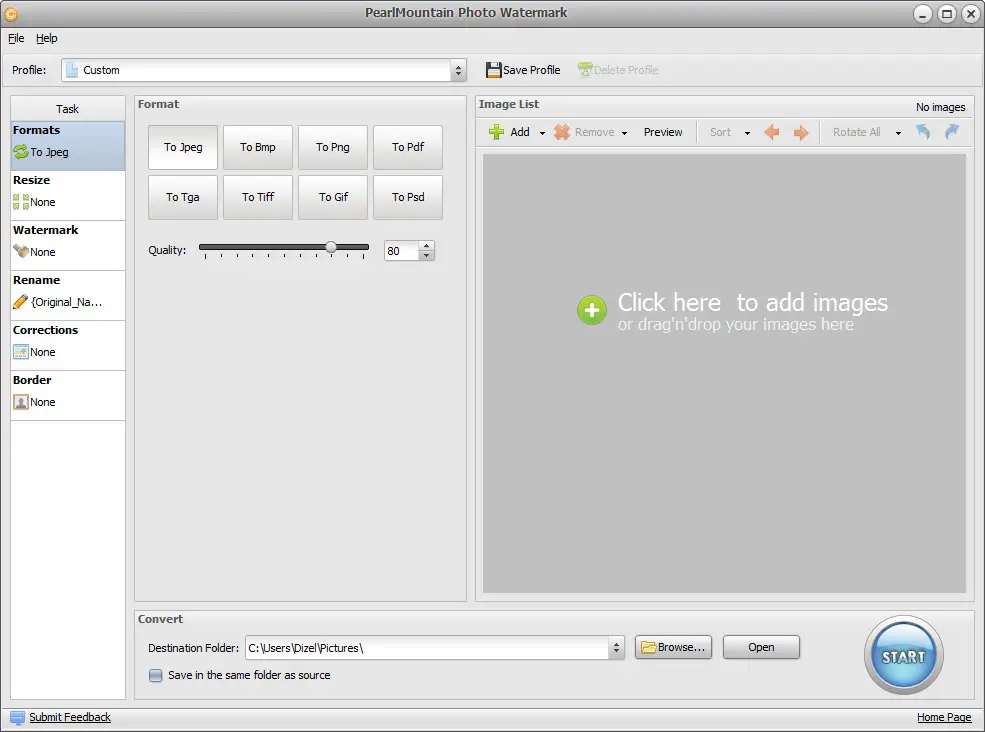Rotate images clockwise with blue arrow icon
Viewport: 985px width, 732px height.
pyautogui.click(x=952, y=132)
